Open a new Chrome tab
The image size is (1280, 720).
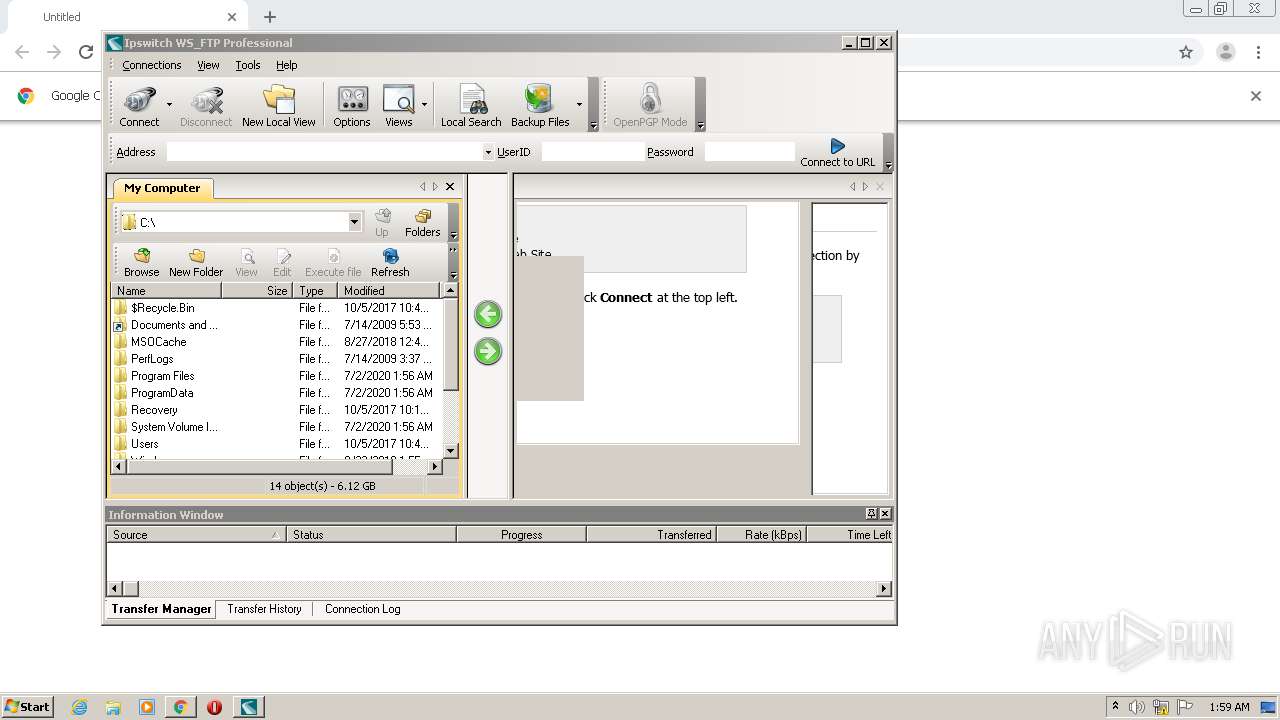[x=270, y=17]
